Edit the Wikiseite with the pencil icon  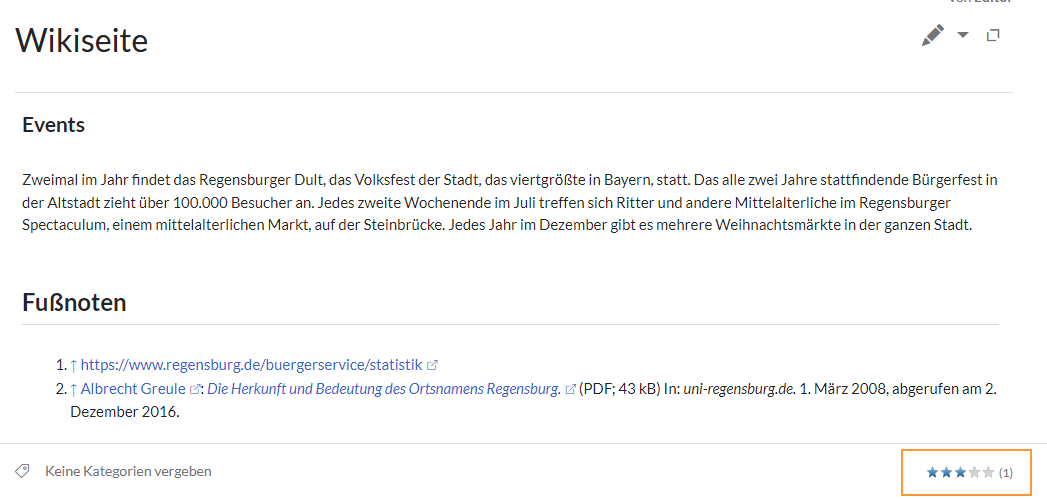pos(933,35)
